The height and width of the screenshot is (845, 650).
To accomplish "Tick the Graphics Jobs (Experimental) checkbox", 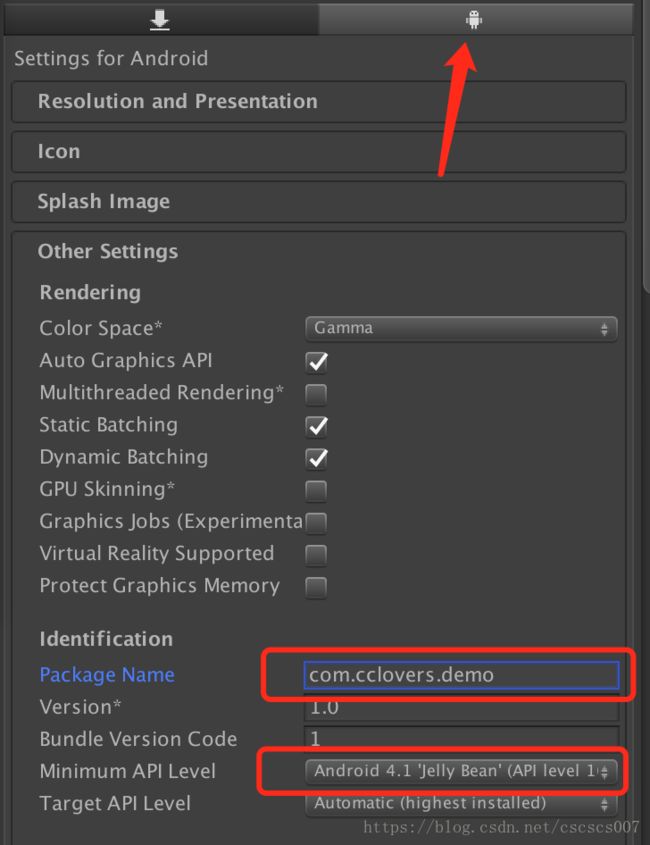I will click(x=316, y=523).
